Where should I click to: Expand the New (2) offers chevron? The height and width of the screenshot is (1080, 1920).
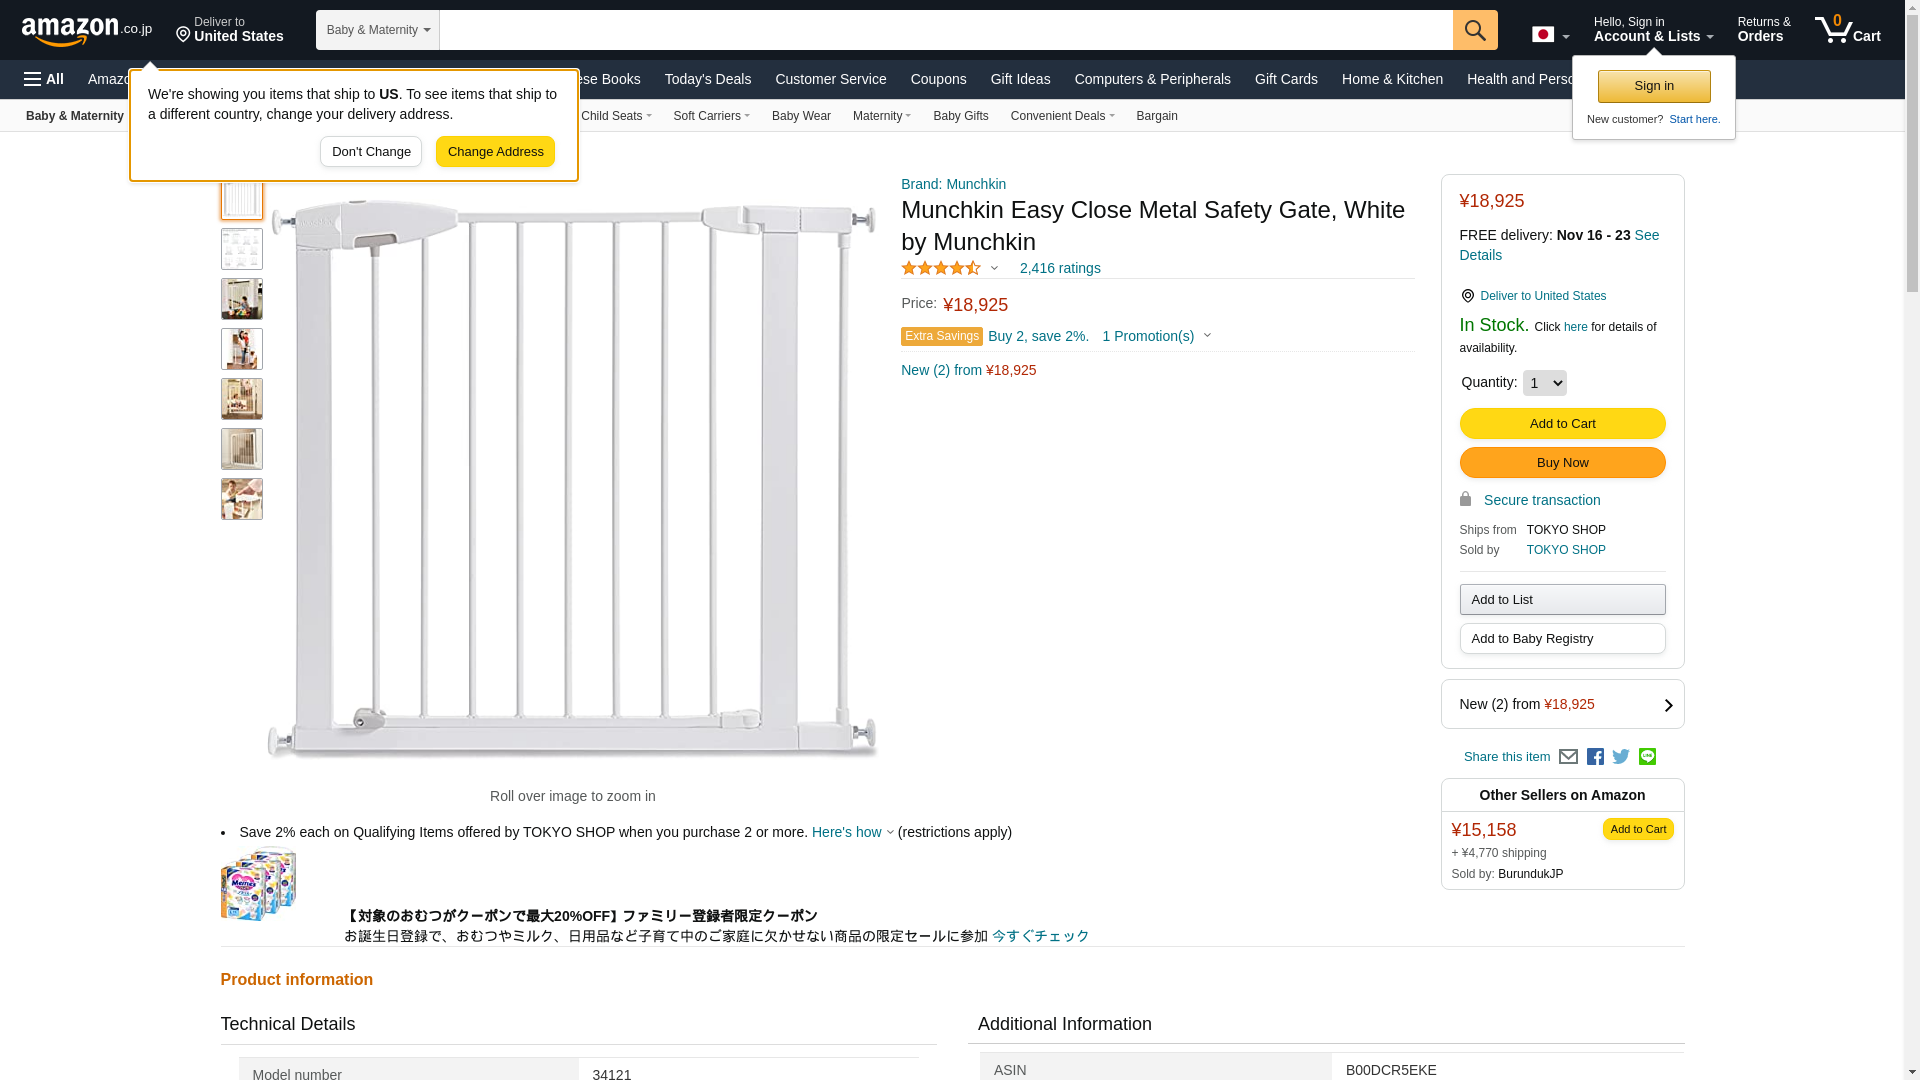(x=1667, y=705)
